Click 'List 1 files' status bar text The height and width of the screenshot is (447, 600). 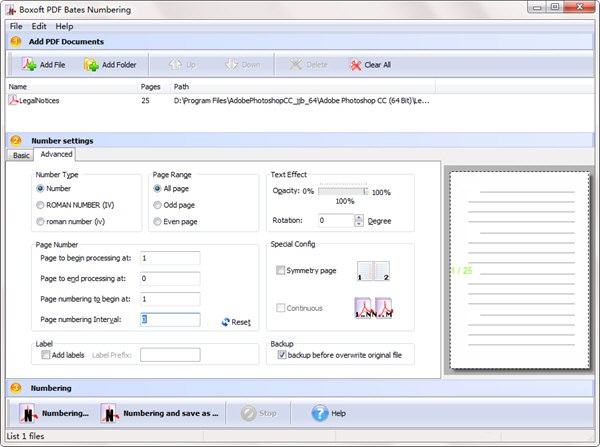tap(25, 436)
